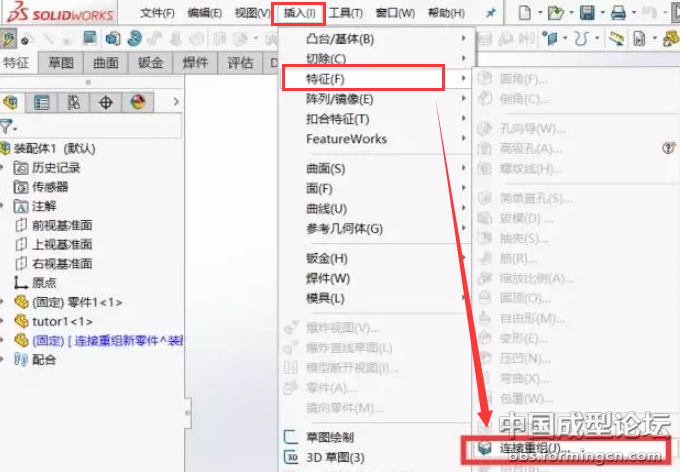Image resolution: width=680 pixels, height=472 pixels.
Task: Select the DimXpertManager crosshair tab icon
Action: pos(106,102)
